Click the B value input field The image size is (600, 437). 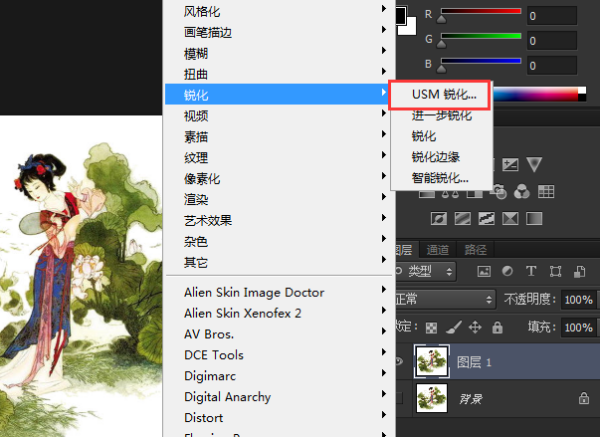551,65
